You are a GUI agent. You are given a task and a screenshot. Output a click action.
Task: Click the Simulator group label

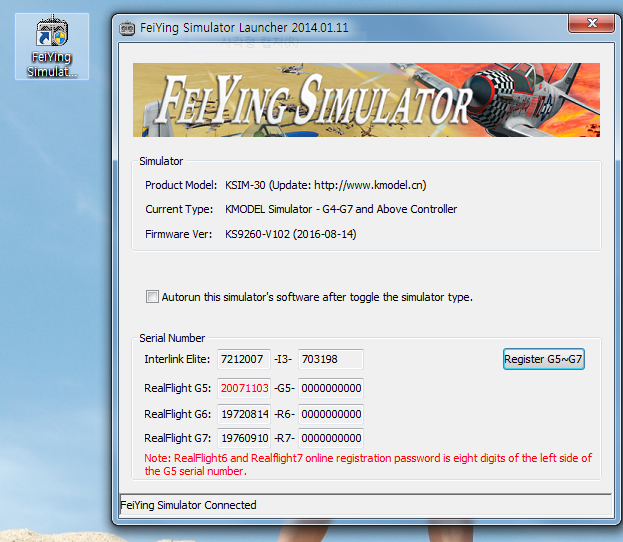(161, 161)
